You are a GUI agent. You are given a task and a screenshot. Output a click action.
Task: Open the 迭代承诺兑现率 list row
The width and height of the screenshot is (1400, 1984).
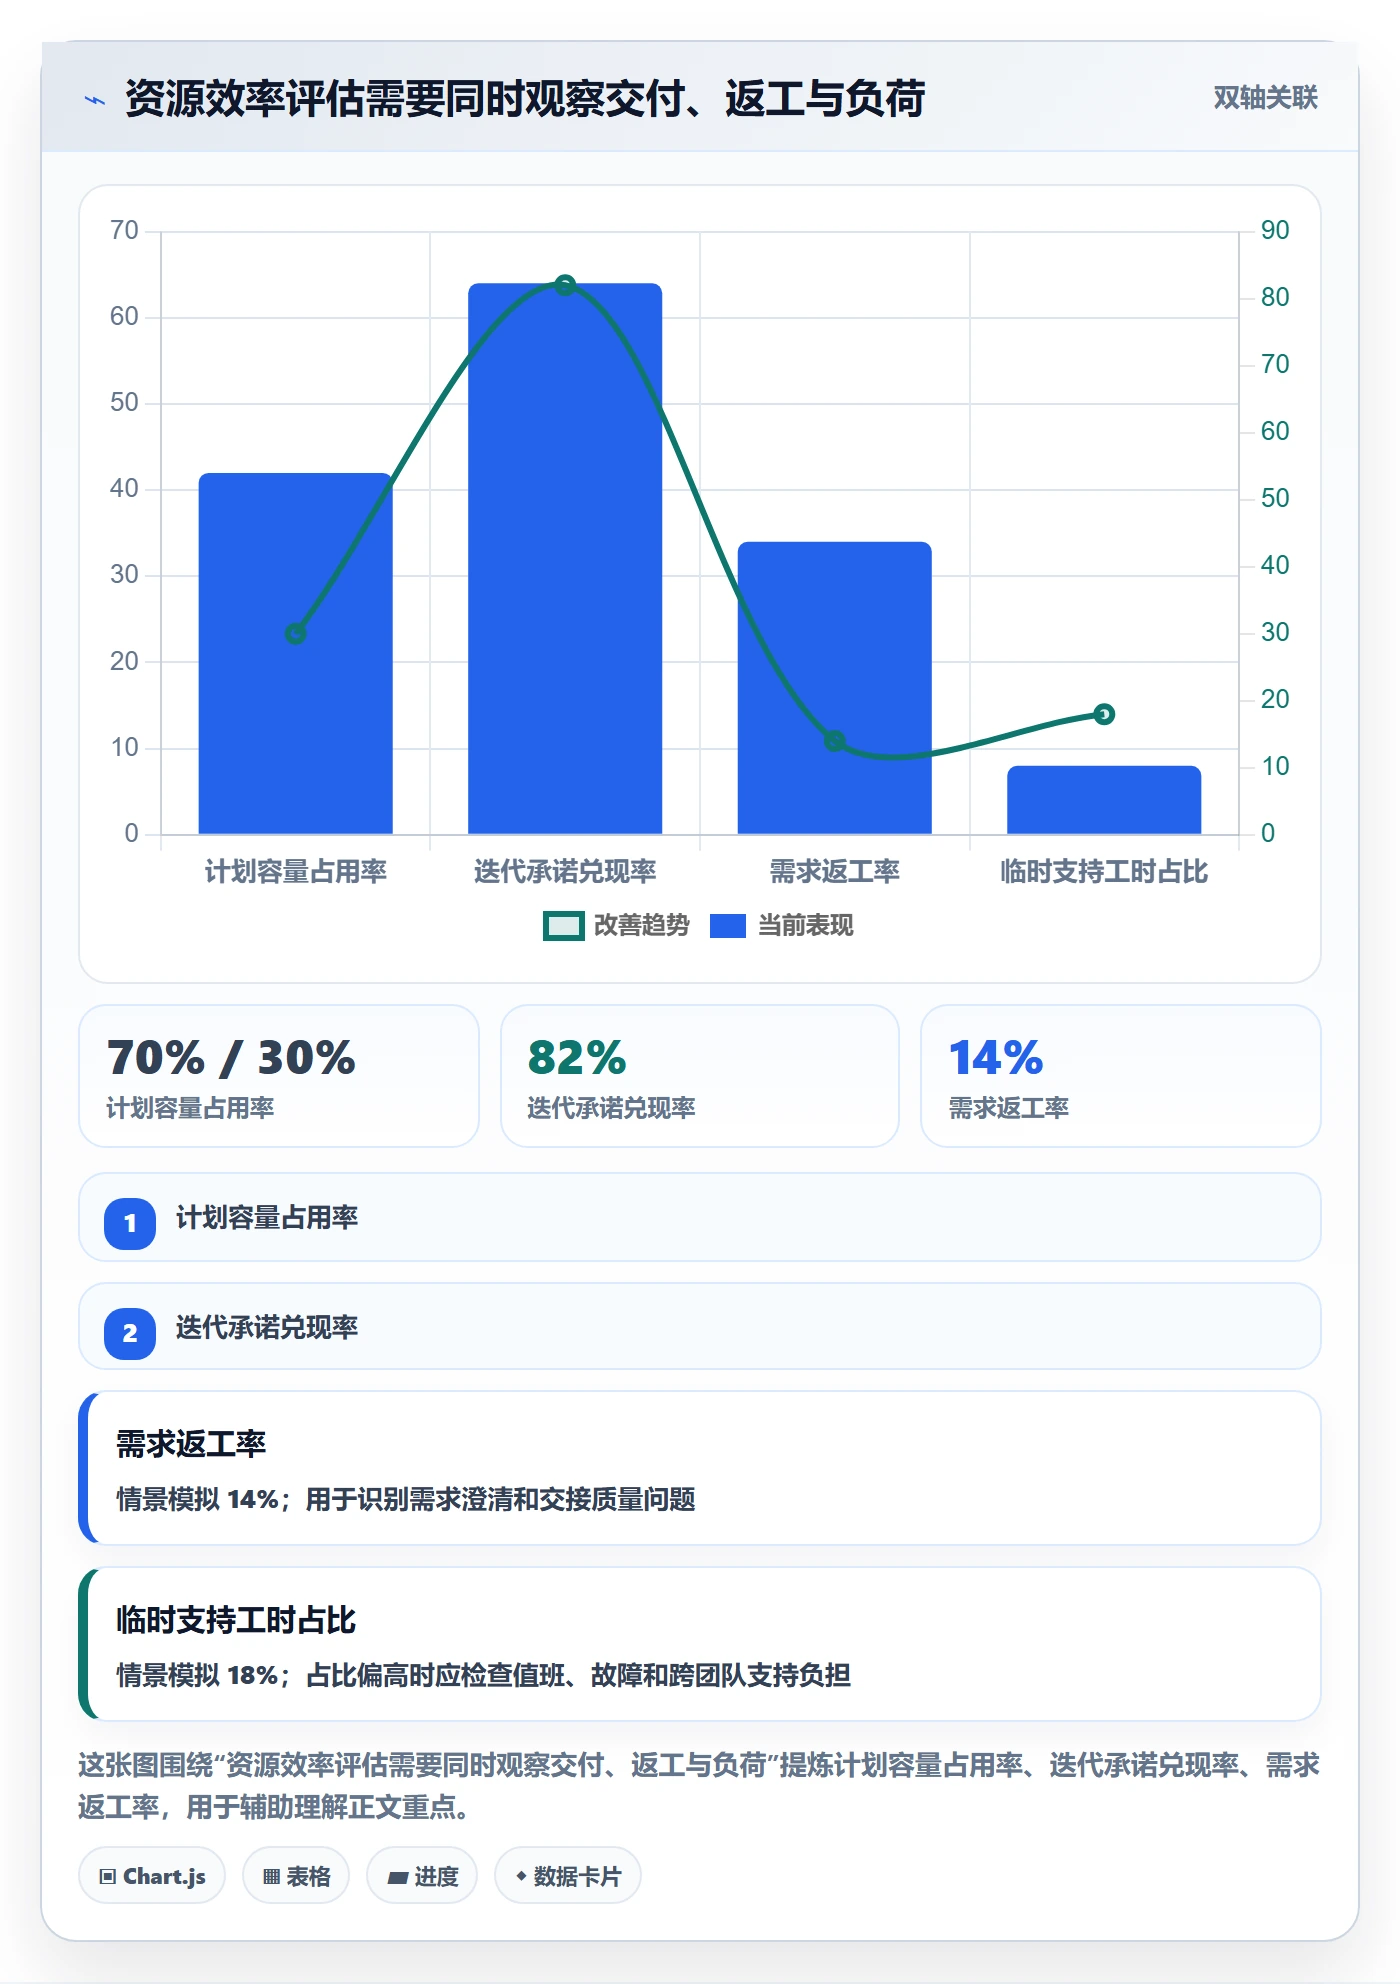[x=700, y=1327]
